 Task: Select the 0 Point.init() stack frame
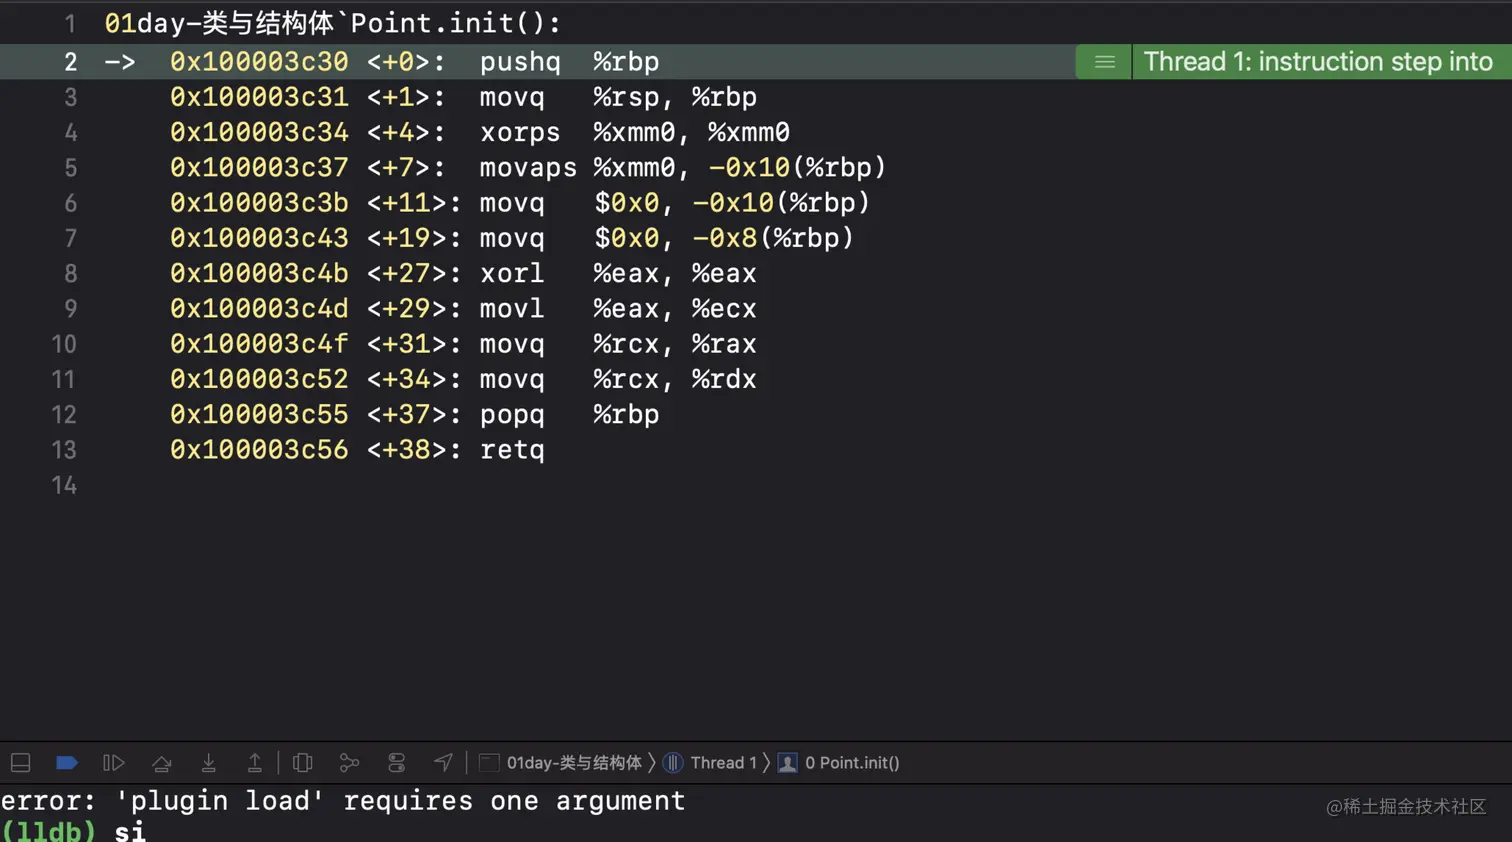tap(839, 763)
